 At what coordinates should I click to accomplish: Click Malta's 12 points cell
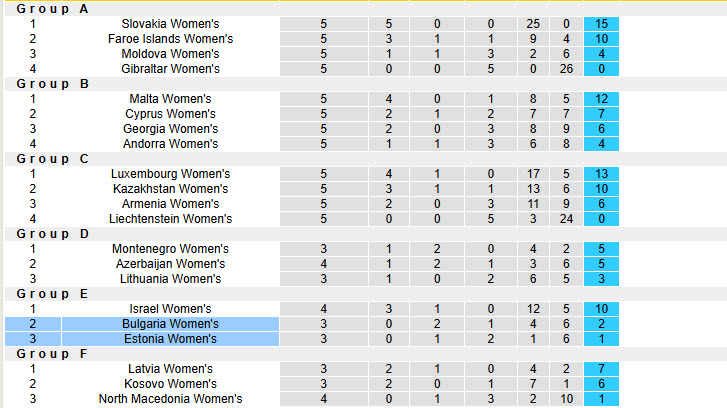[x=602, y=99]
